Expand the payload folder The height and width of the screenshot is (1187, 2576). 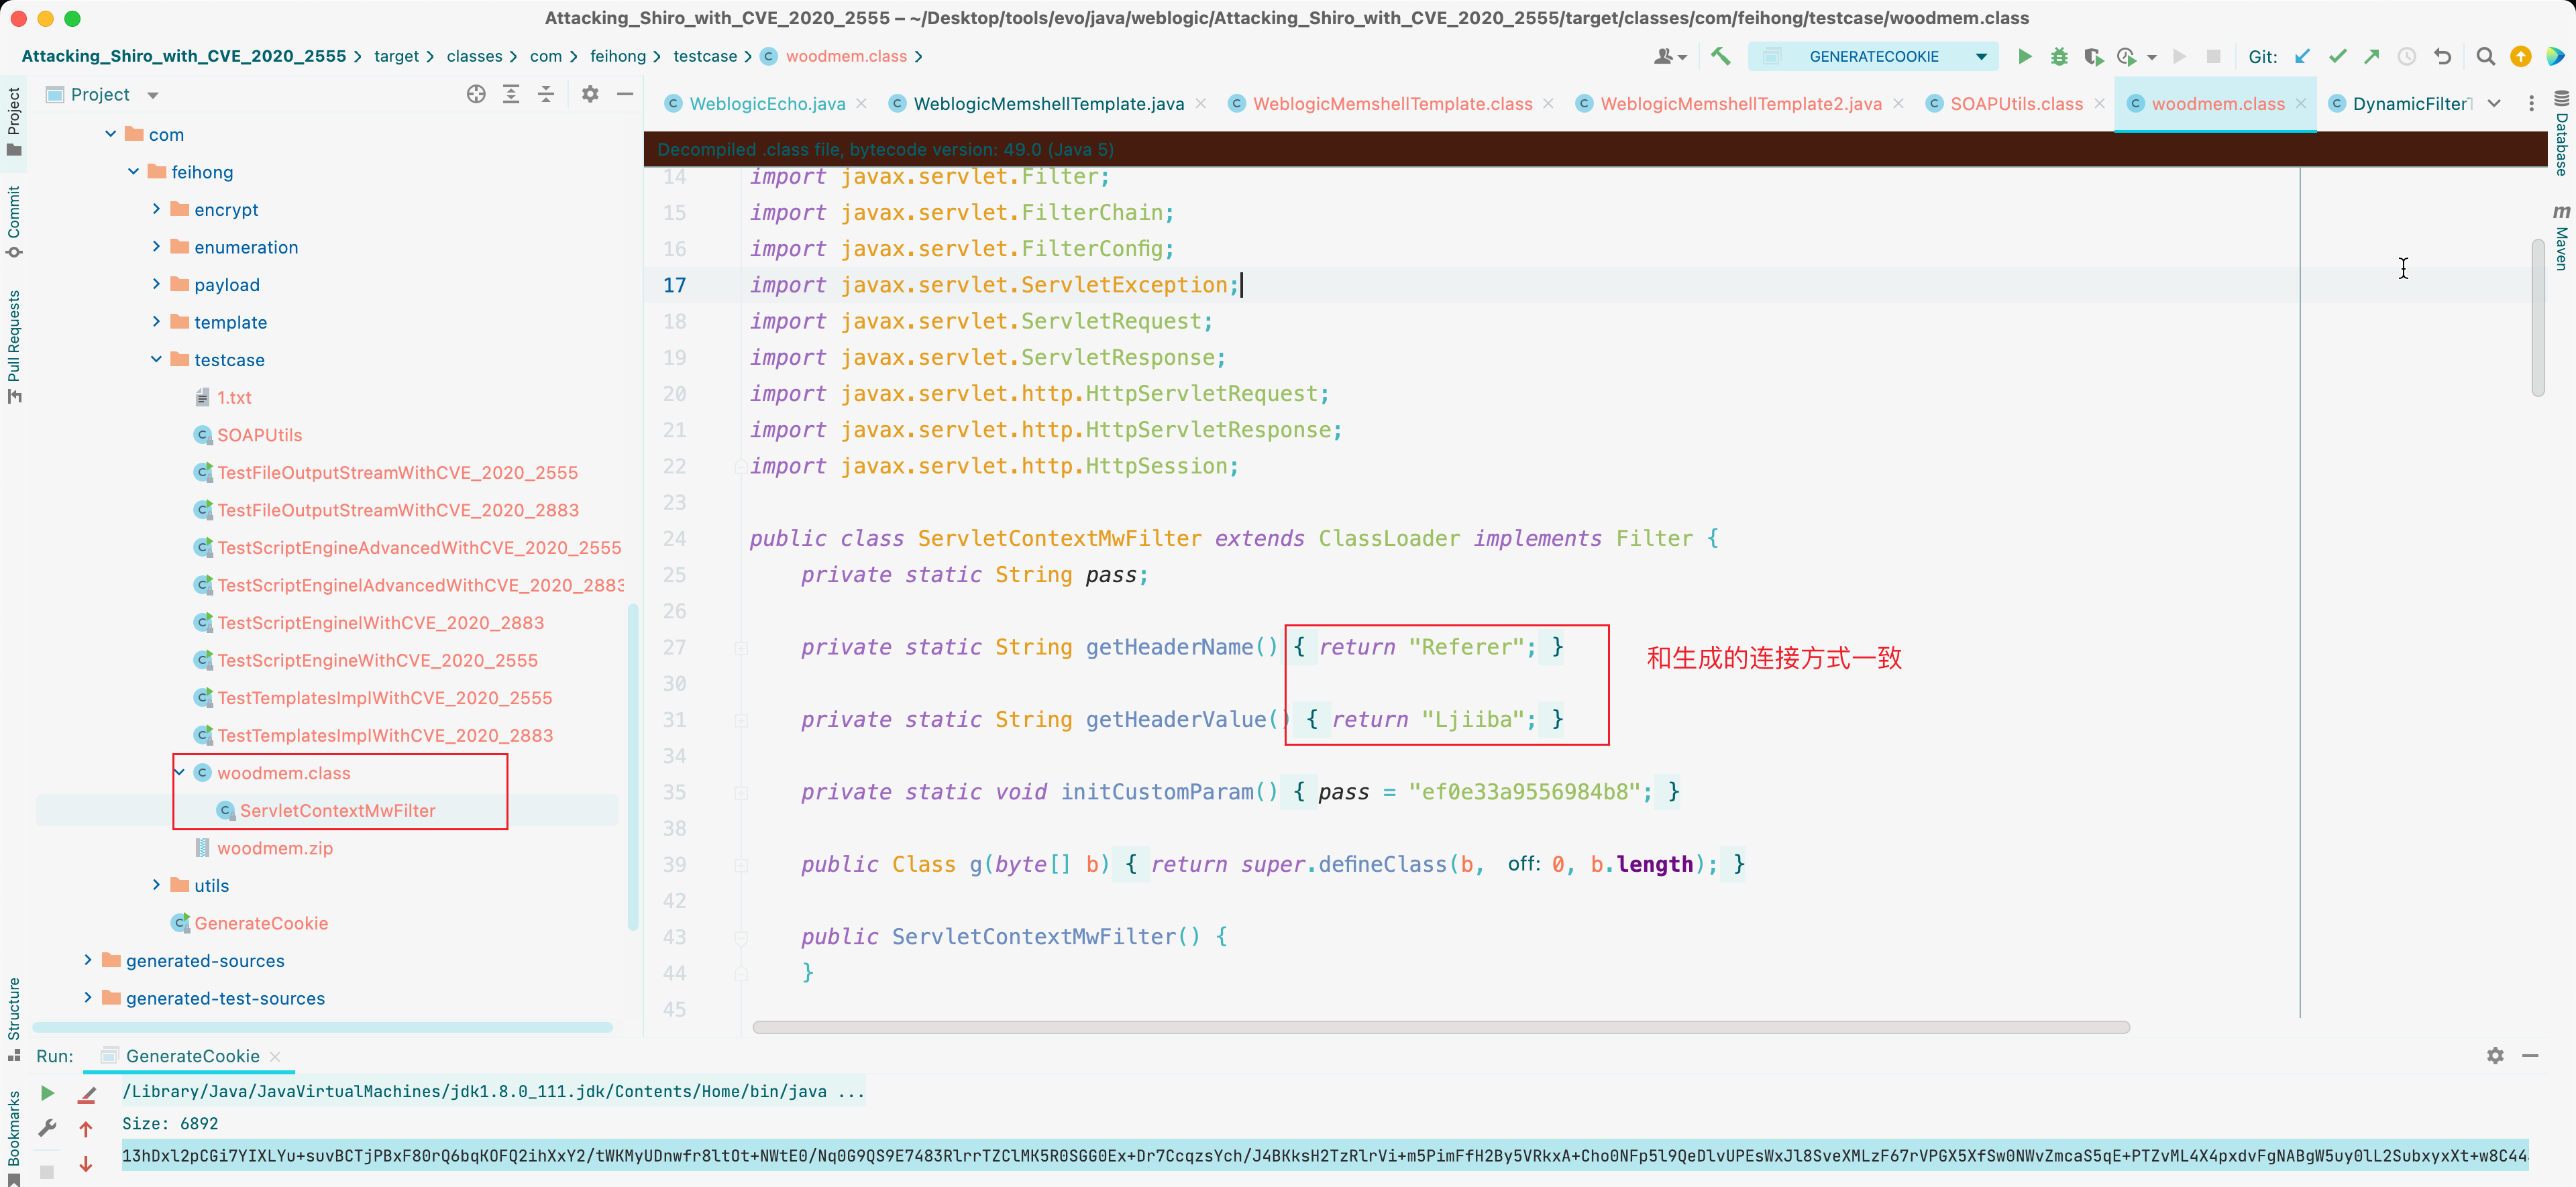tap(156, 284)
